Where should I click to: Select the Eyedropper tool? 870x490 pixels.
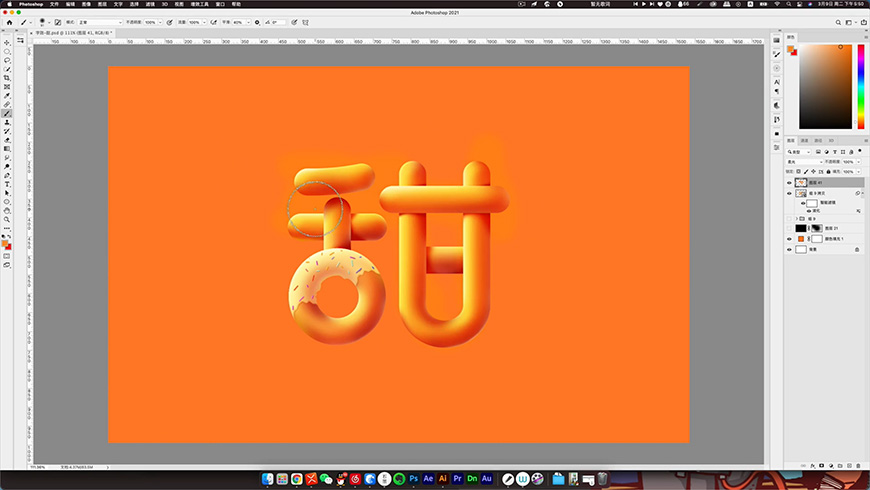(x=7, y=96)
